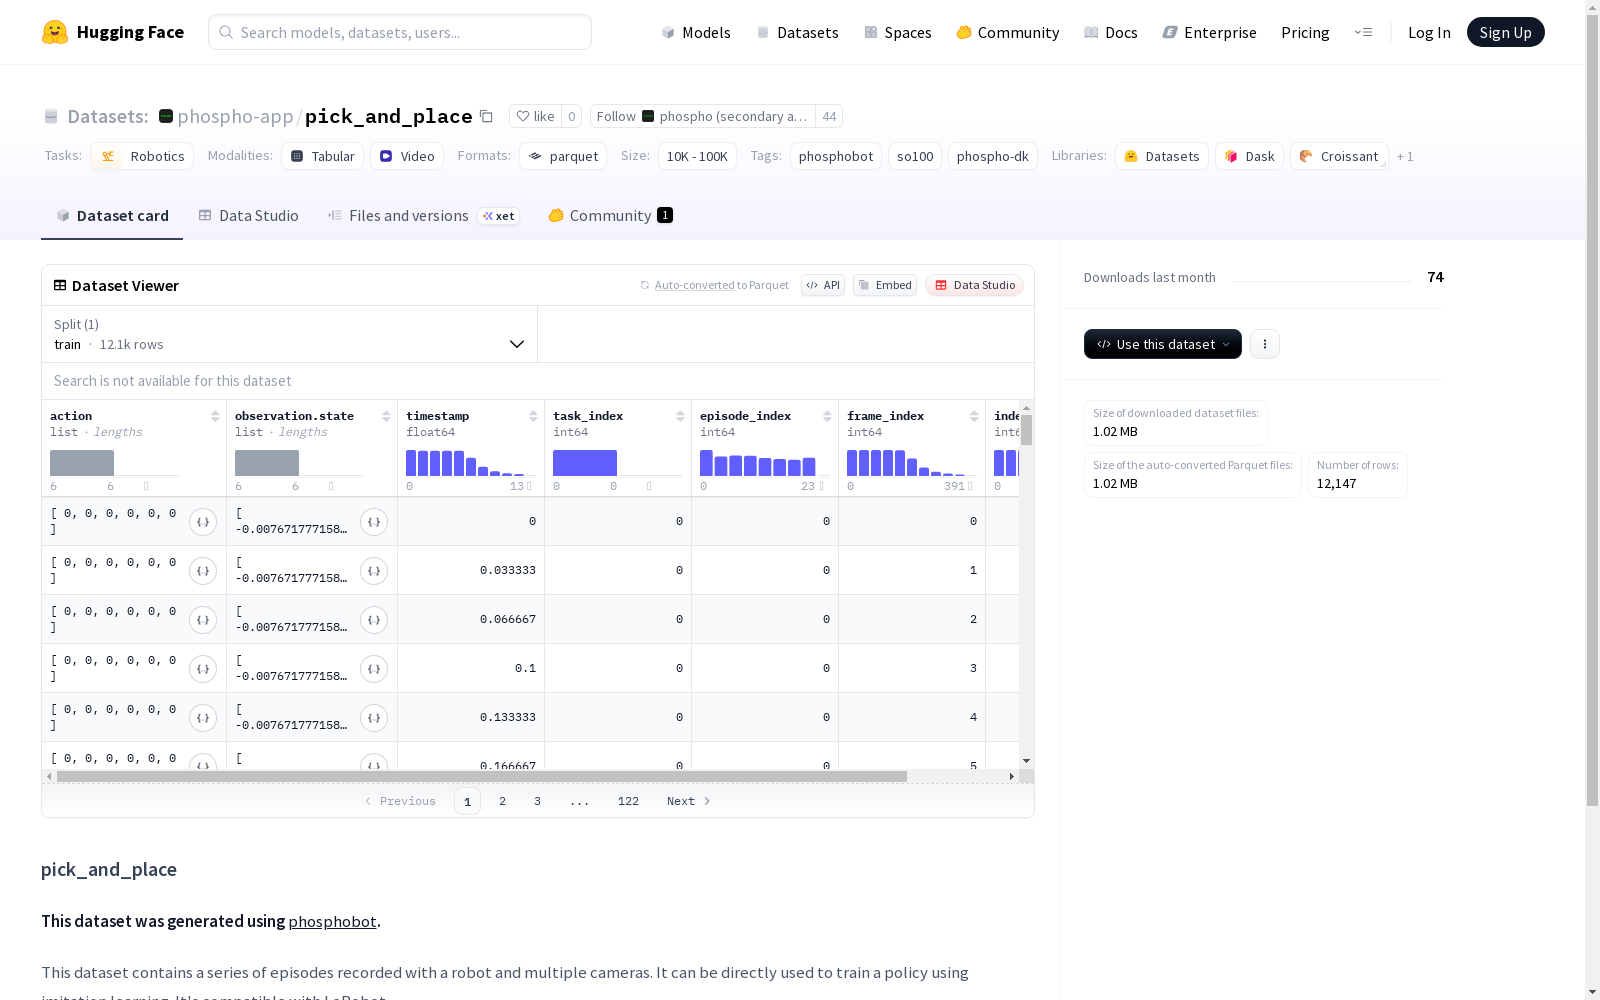Open Community in the top navigation
Image resolution: width=1600 pixels, height=1000 pixels.
coord(1007,32)
